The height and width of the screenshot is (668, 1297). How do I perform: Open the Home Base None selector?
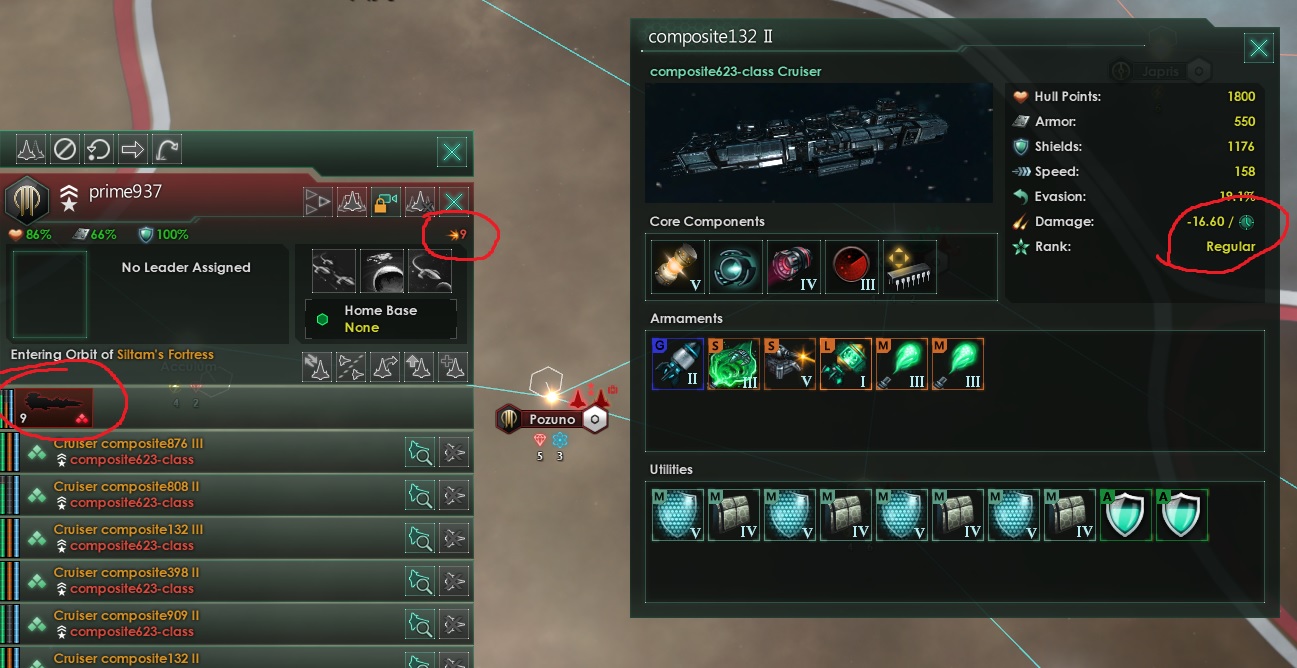point(380,319)
